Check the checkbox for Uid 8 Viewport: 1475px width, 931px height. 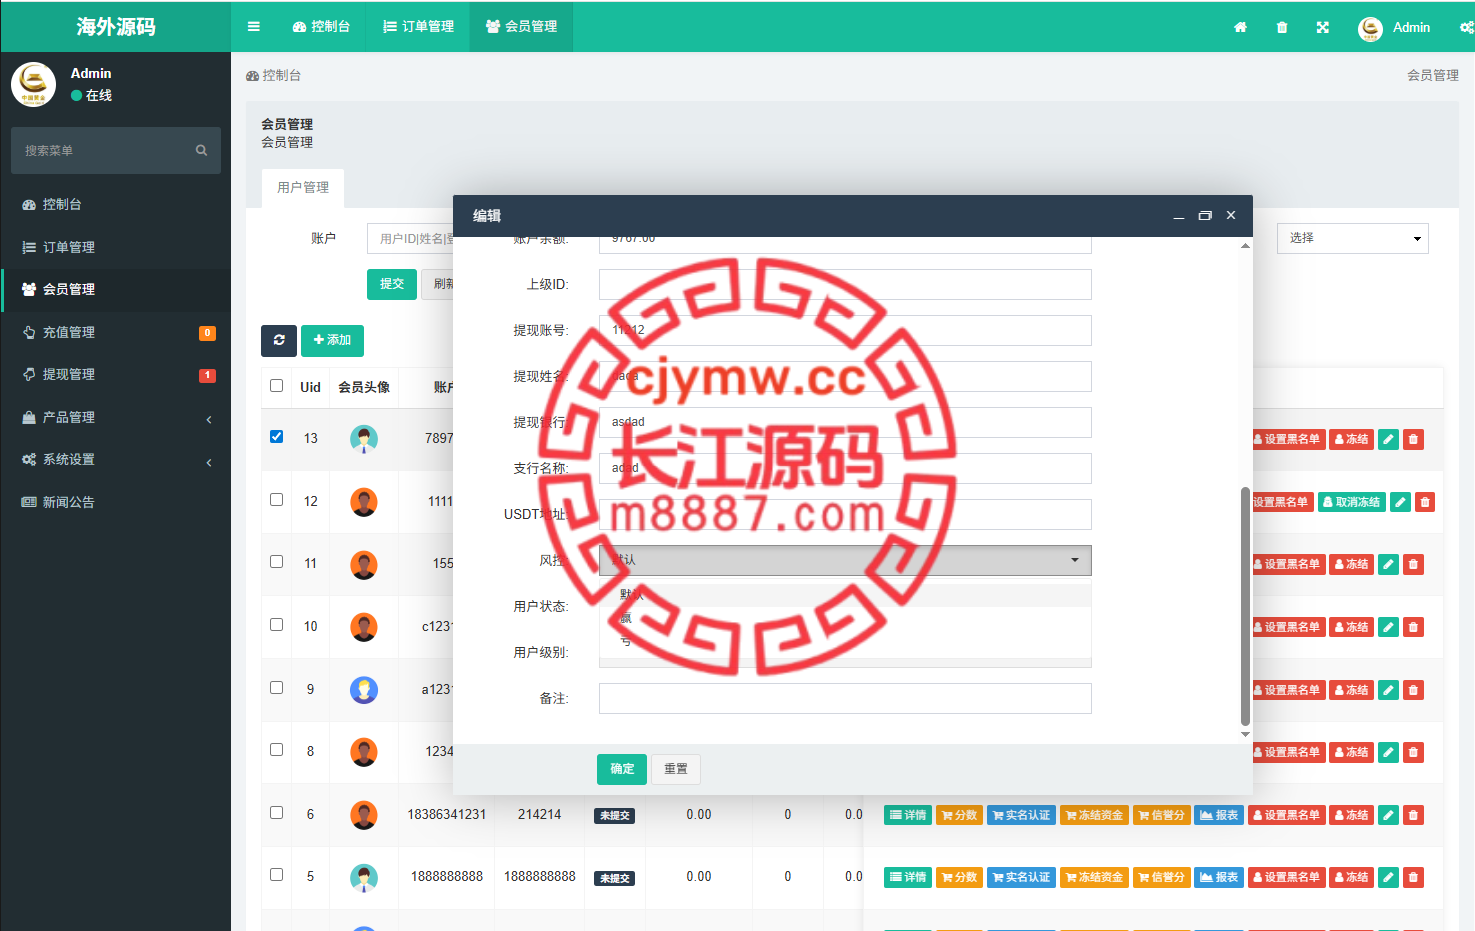tap(277, 750)
